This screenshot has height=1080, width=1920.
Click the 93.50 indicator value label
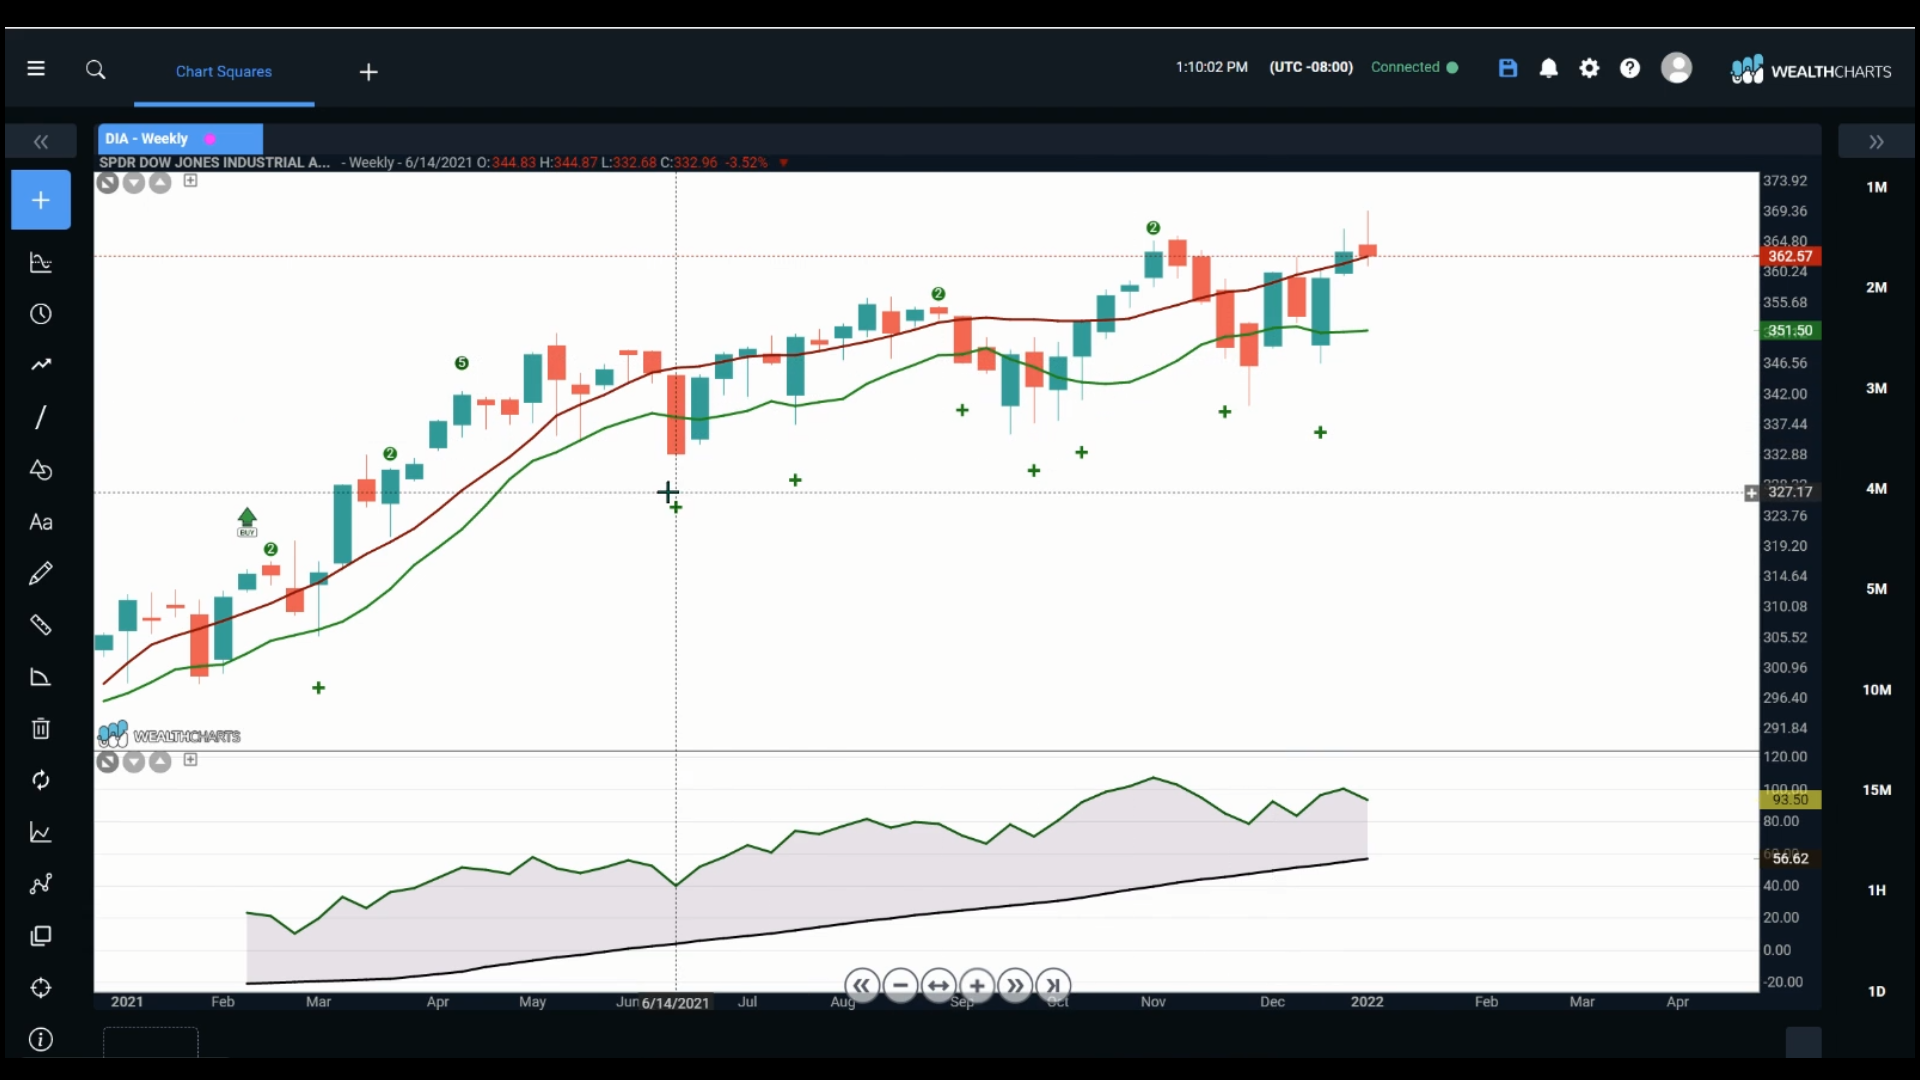tap(1789, 800)
